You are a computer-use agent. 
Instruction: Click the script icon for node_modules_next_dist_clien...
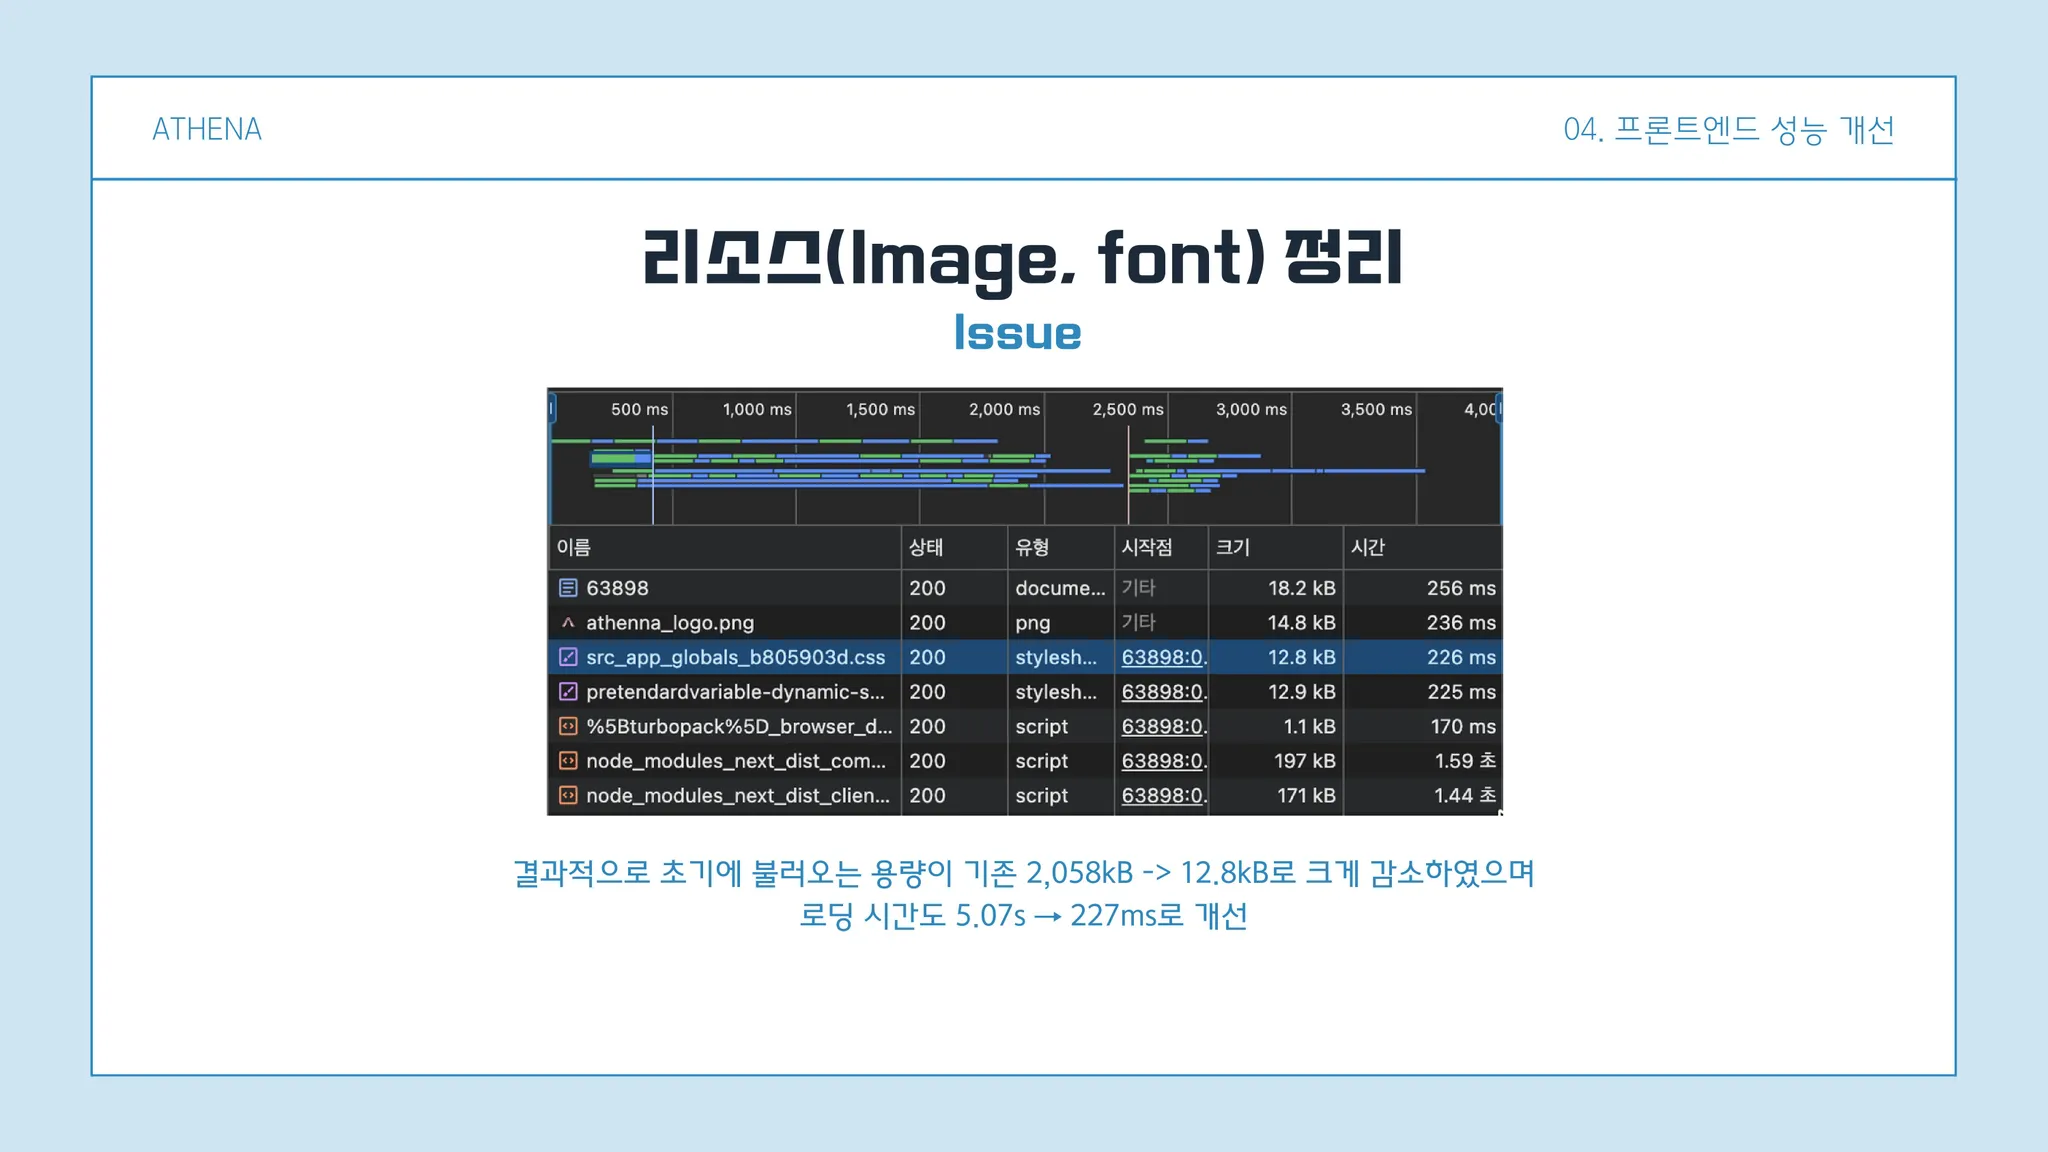point(568,795)
